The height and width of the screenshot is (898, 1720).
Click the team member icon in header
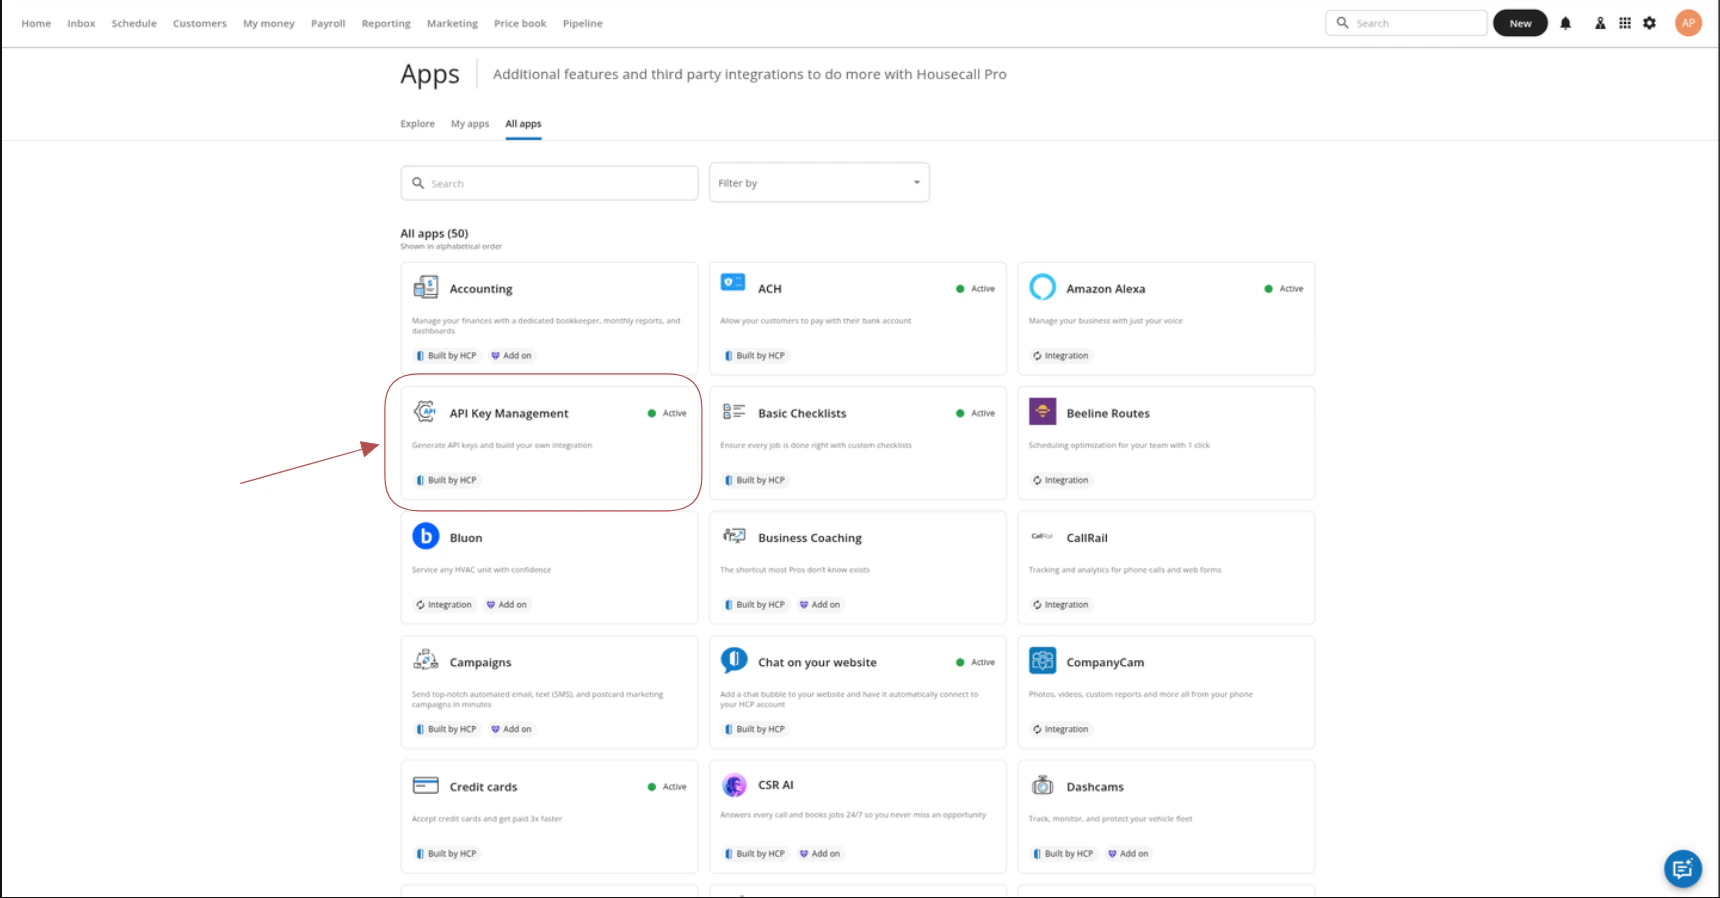(x=1600, y=23)
